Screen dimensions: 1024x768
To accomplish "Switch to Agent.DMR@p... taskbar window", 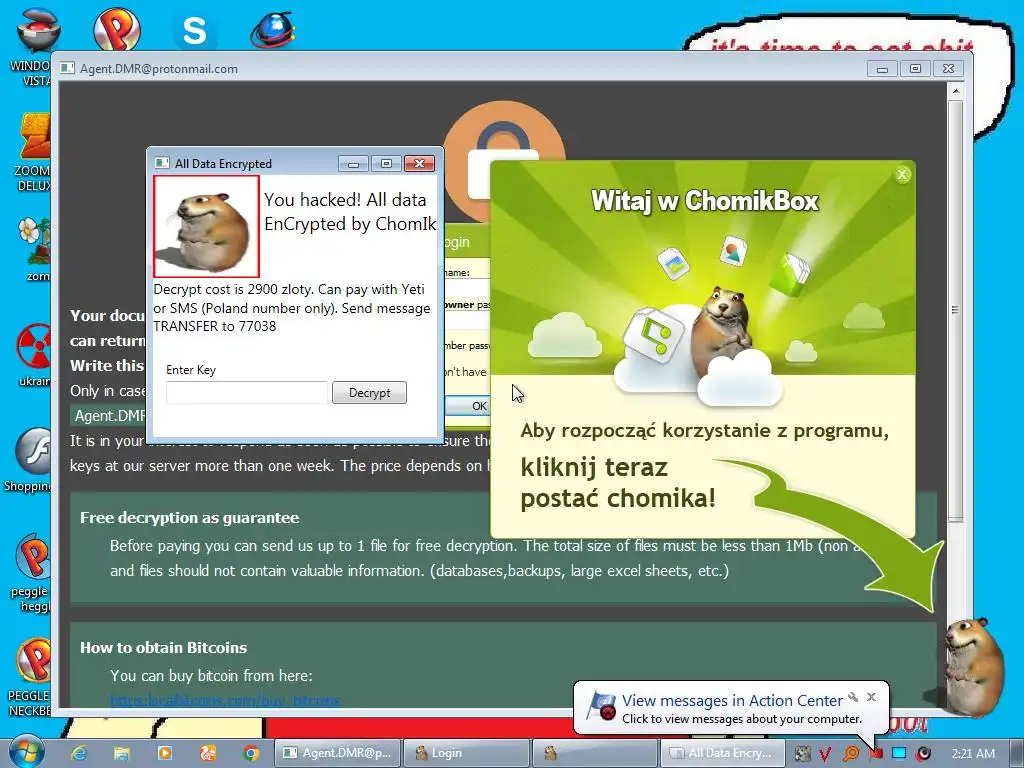I will [336, 753].
